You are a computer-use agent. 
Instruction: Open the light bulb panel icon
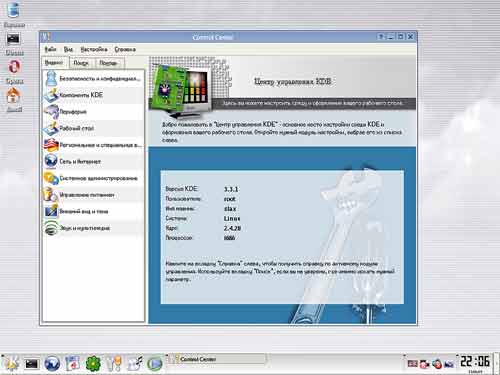[114, 363]
